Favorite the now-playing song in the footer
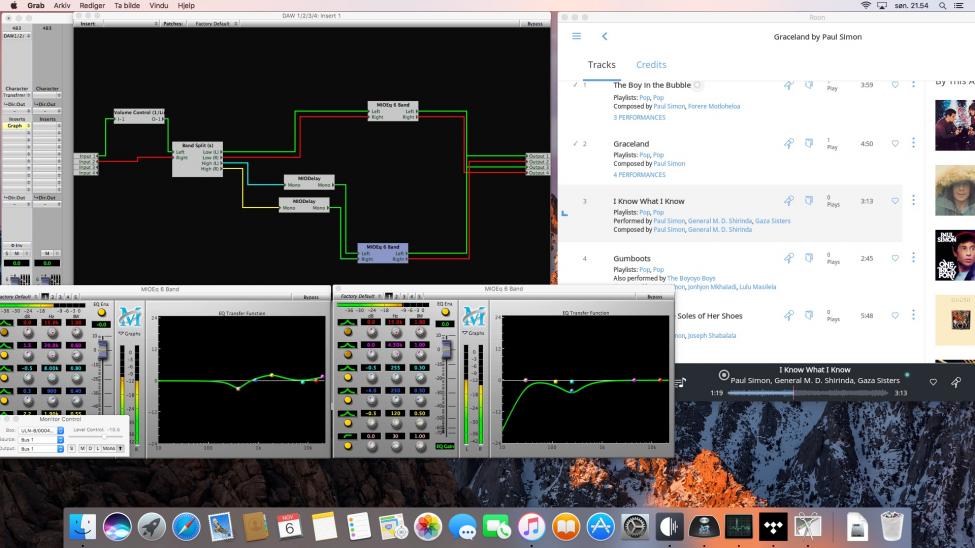Viewport: 975px width, 548px height. (933, 382)
